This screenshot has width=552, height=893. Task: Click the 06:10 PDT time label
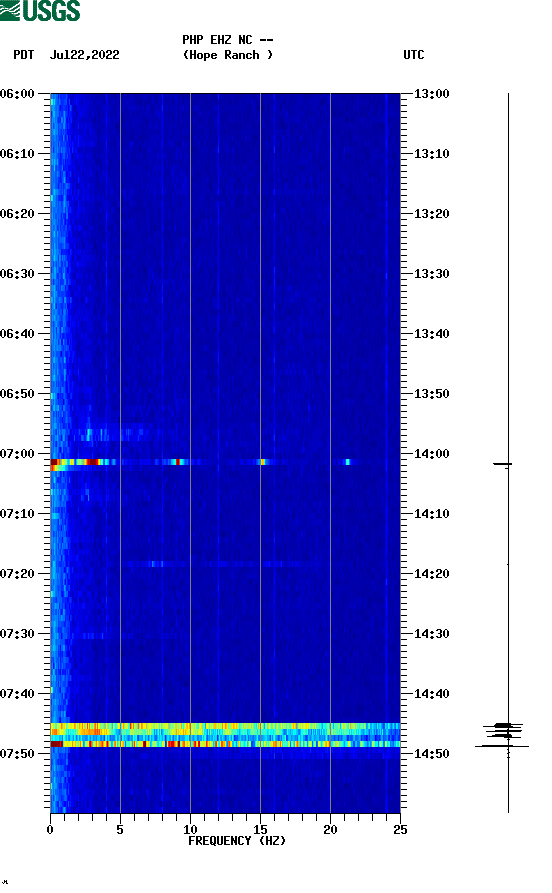coord(18,154)
